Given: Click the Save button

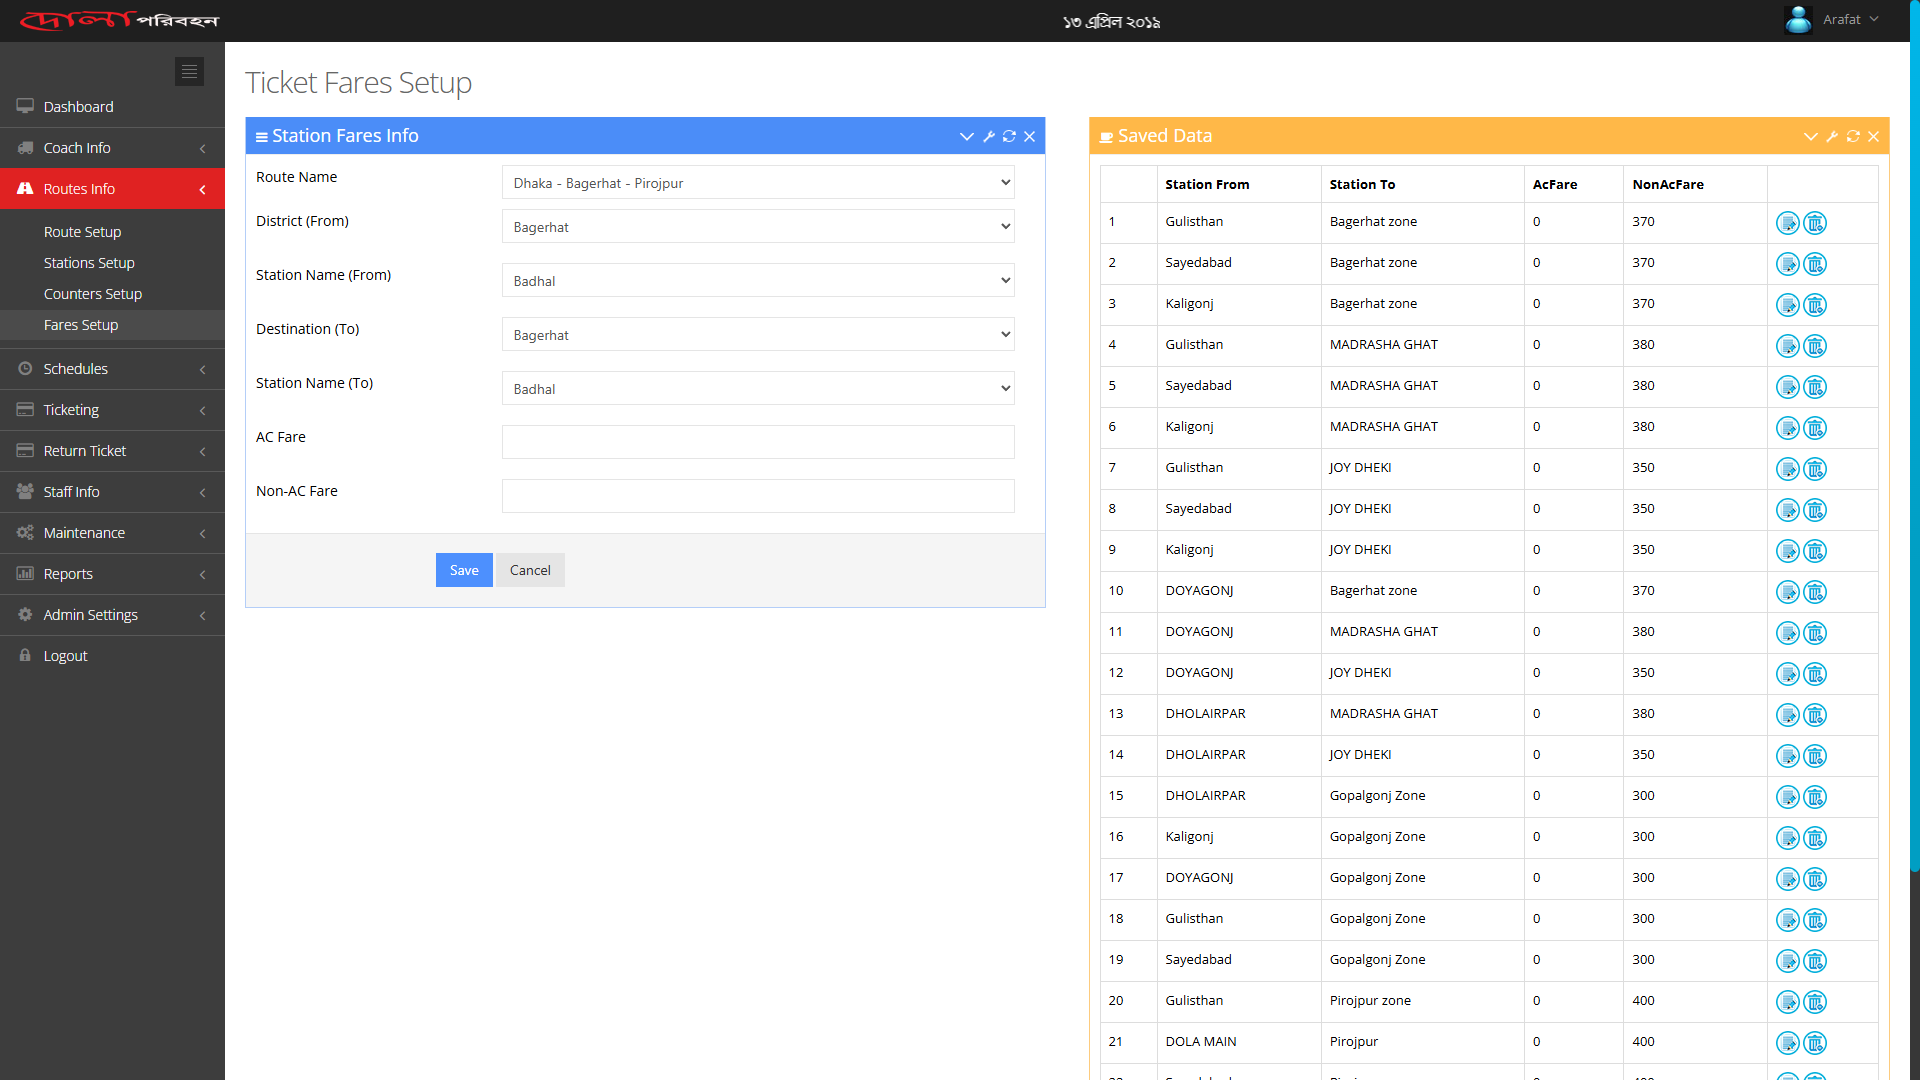Looking at the screenshot, I should 464,570.
